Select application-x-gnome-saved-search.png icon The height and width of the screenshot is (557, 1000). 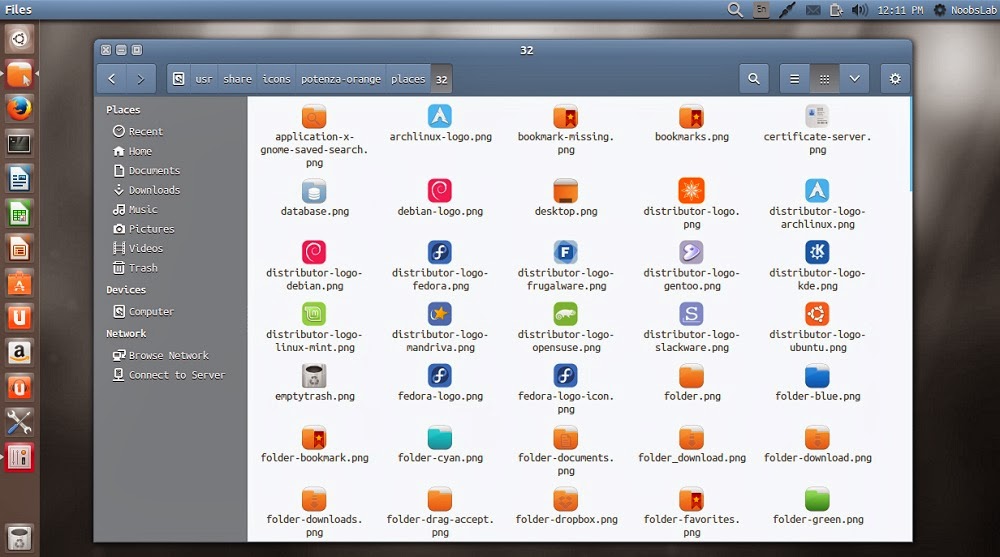tap(314, 116)
